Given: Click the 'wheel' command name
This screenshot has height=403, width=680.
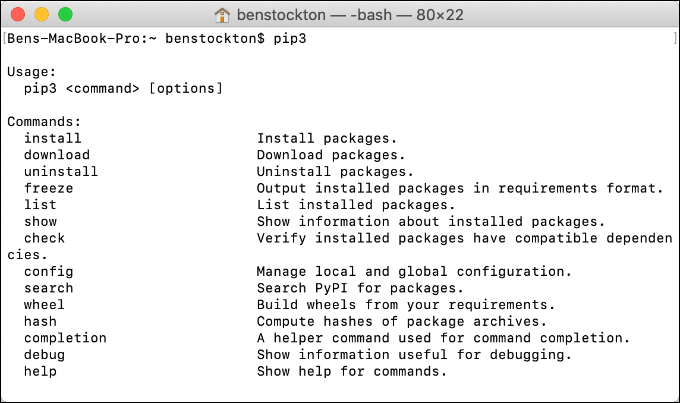Looking at the screenshot, I should coord(45,305).
